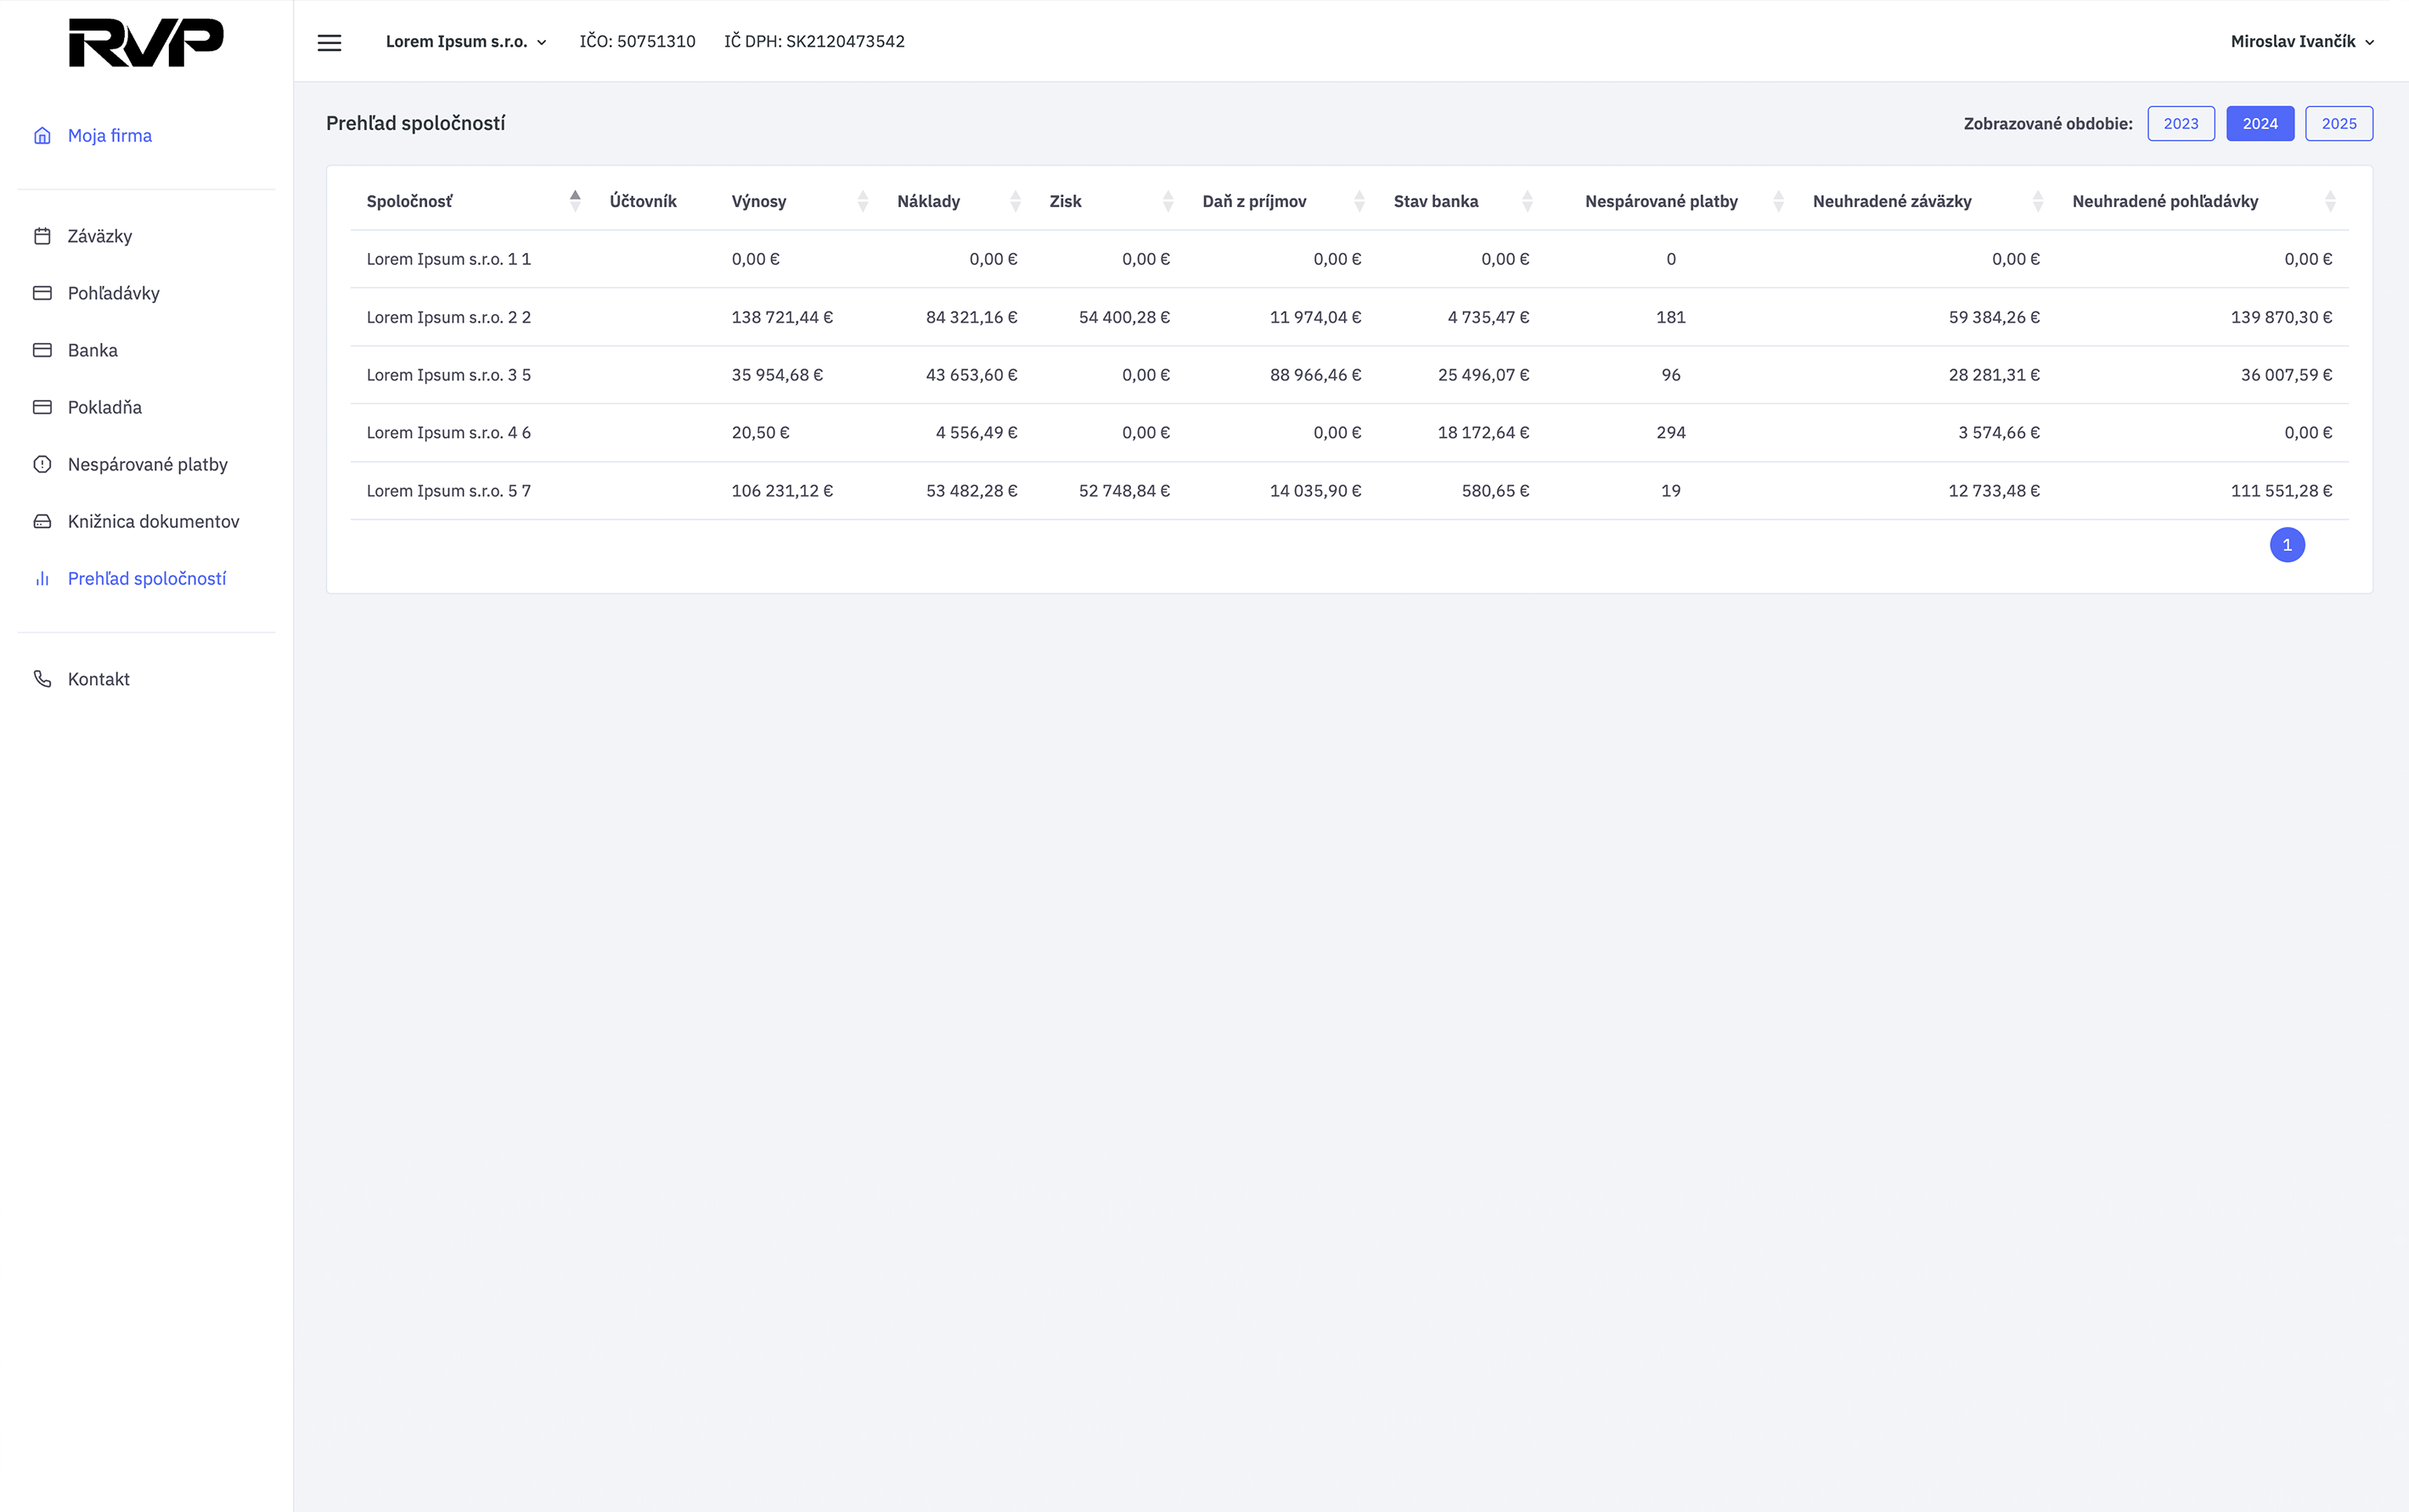Open Banka from the sidebar
The image size is (2409, 1512).
tap(93, 350)
